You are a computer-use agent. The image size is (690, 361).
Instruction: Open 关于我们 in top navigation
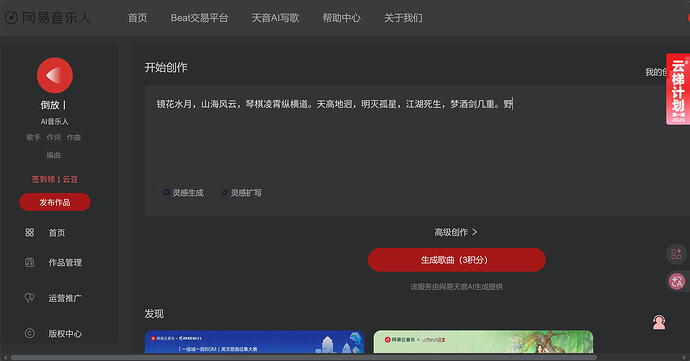(403, 18)
